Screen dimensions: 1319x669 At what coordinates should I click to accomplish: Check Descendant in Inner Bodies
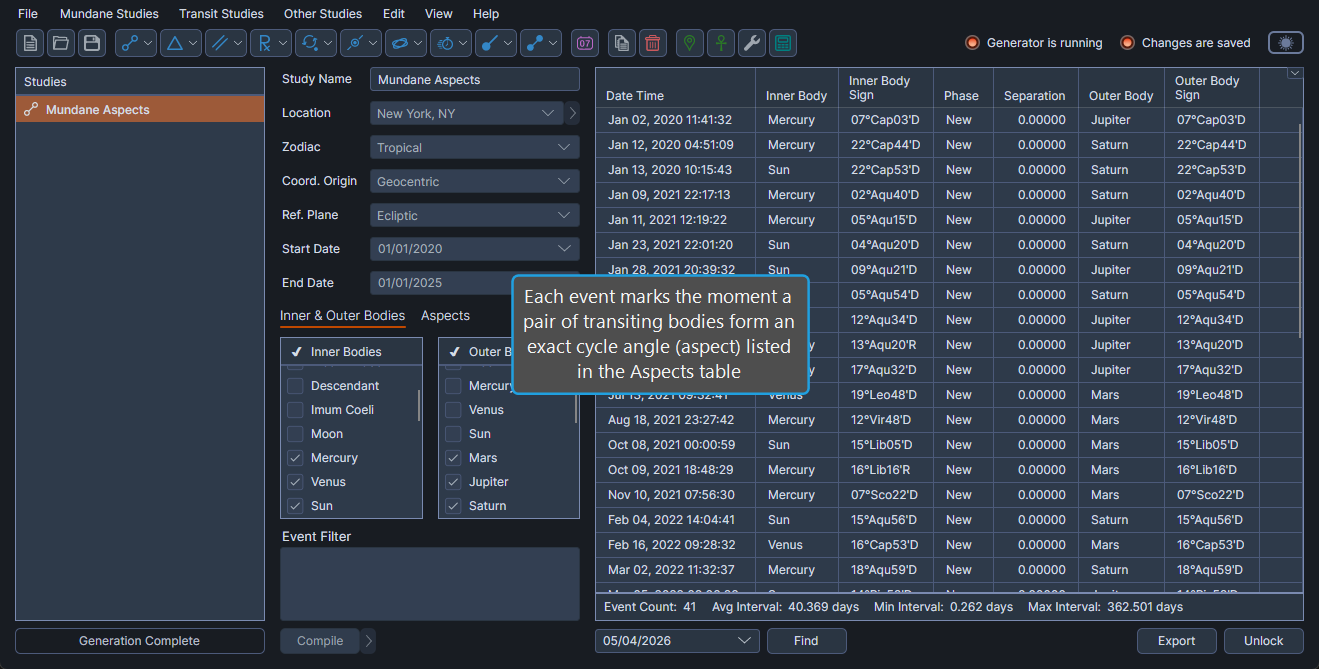(x=295, y=386)
